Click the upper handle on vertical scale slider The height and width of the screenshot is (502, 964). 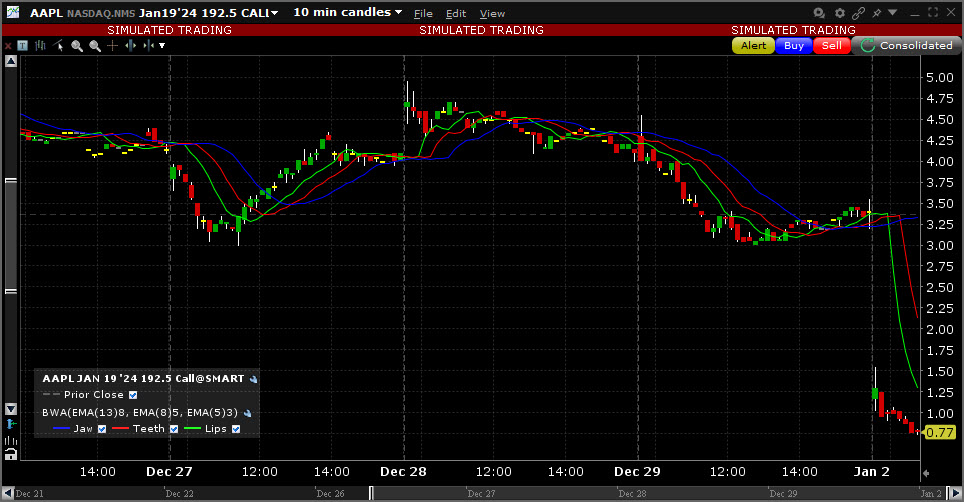10,181
